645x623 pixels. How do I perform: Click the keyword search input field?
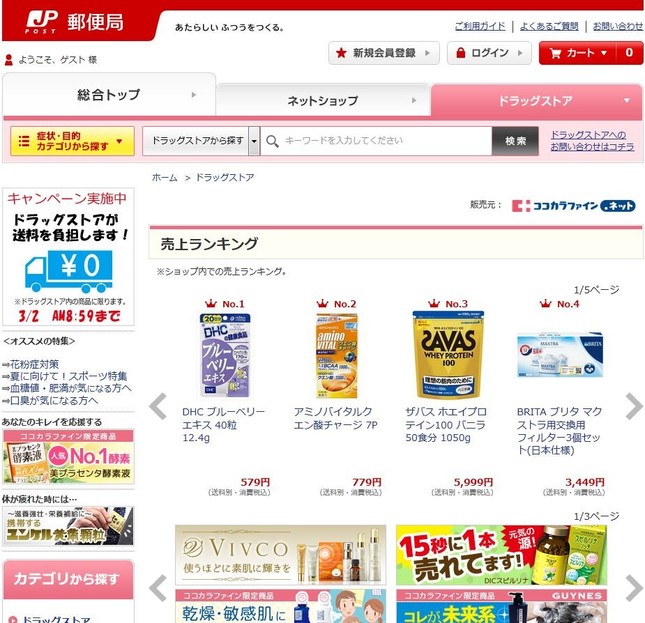click(x=376, y=141)
